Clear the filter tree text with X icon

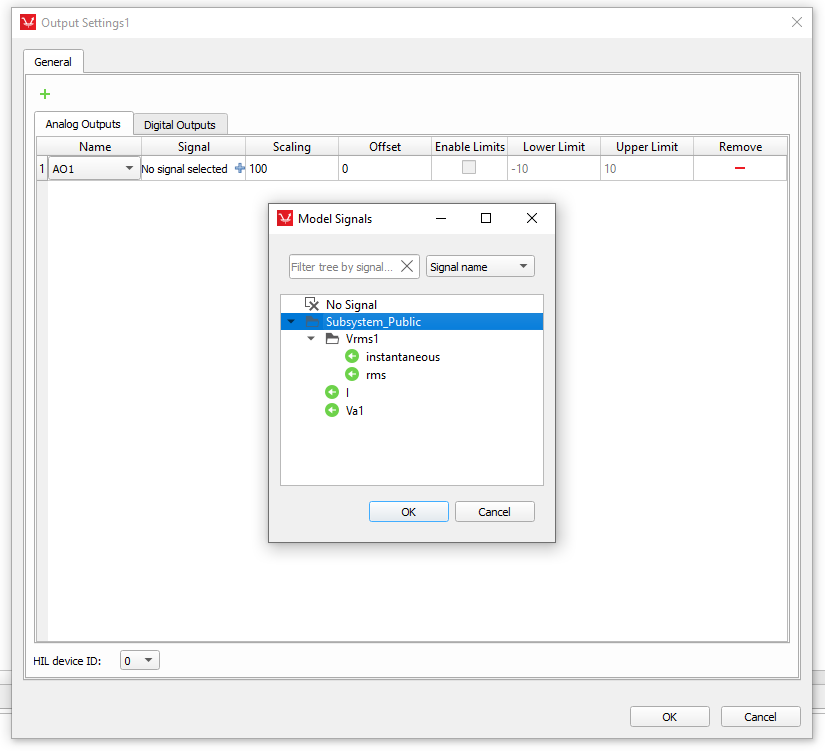tap(407, 267)
